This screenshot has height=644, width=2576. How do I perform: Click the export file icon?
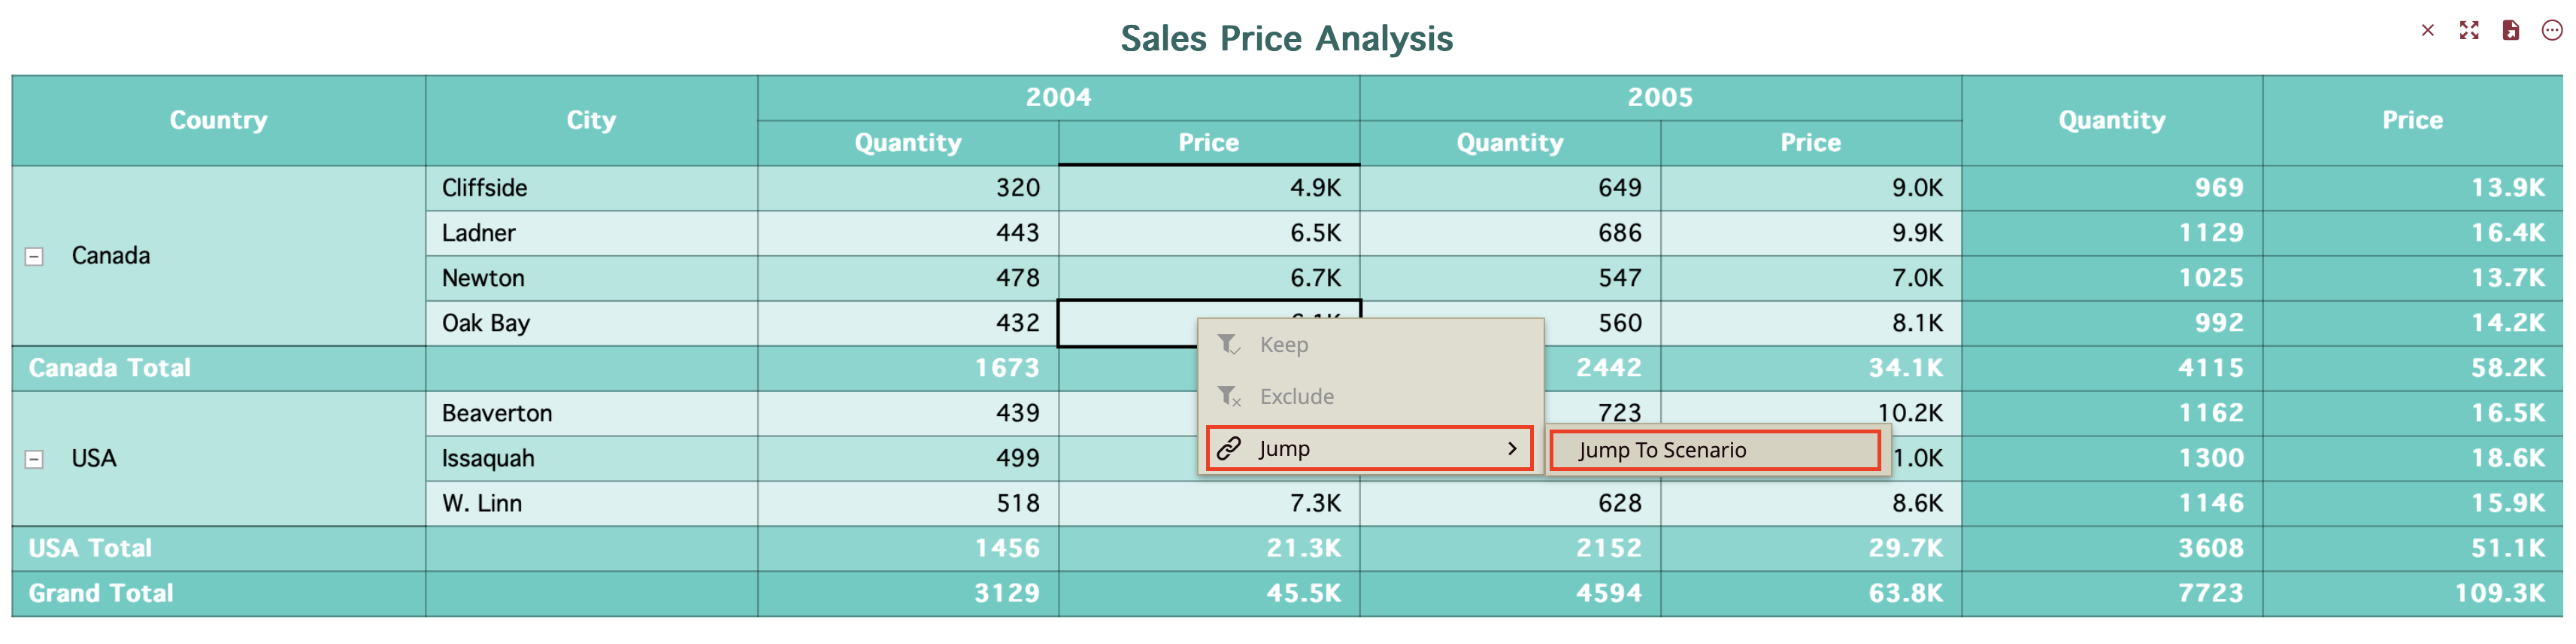pos(2510,30)
